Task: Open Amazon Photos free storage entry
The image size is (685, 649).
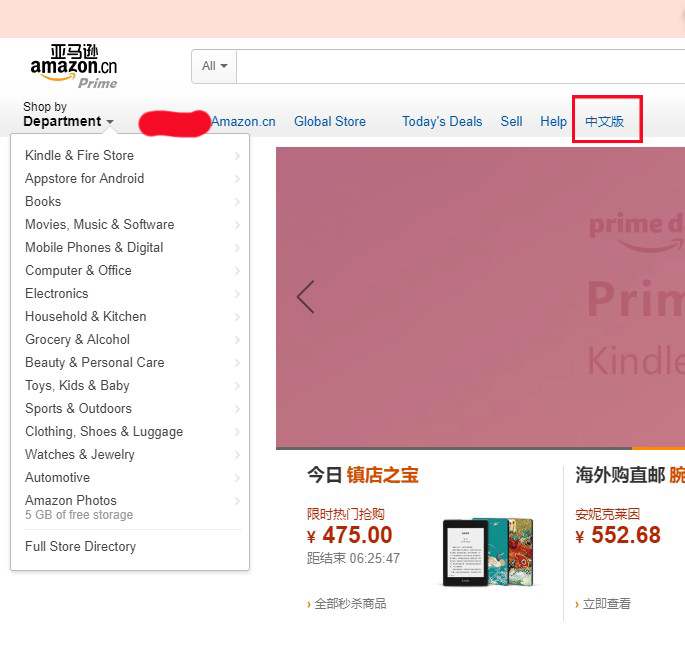Action: [79, 507]
